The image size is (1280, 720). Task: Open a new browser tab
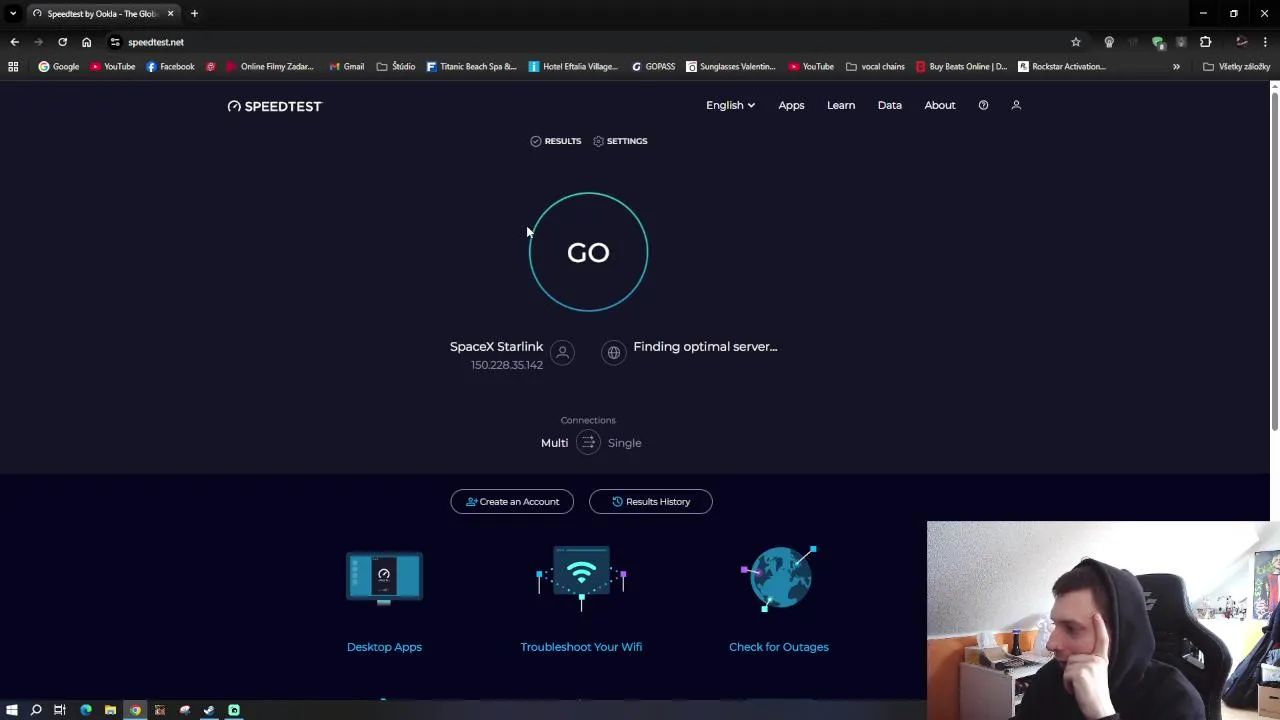tap(194, 14)
